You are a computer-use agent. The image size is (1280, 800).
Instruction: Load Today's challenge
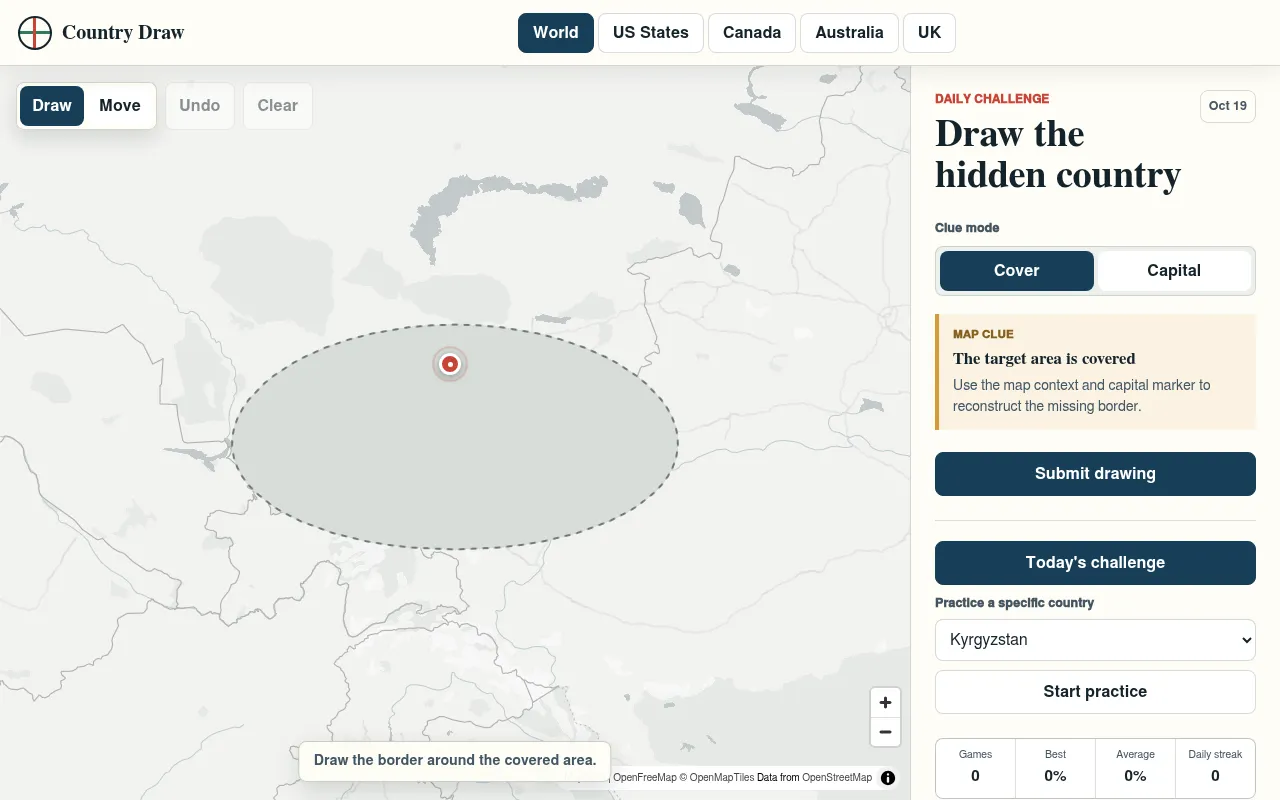[x=1095, y=563]
